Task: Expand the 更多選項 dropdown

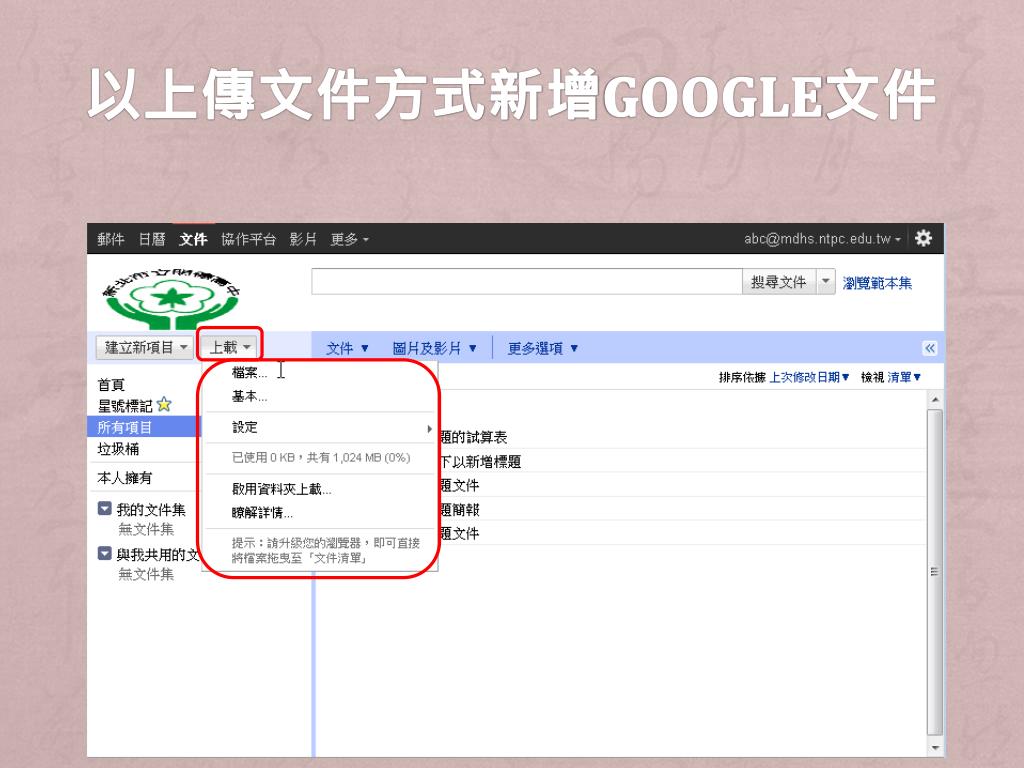Action: (543, 349)
